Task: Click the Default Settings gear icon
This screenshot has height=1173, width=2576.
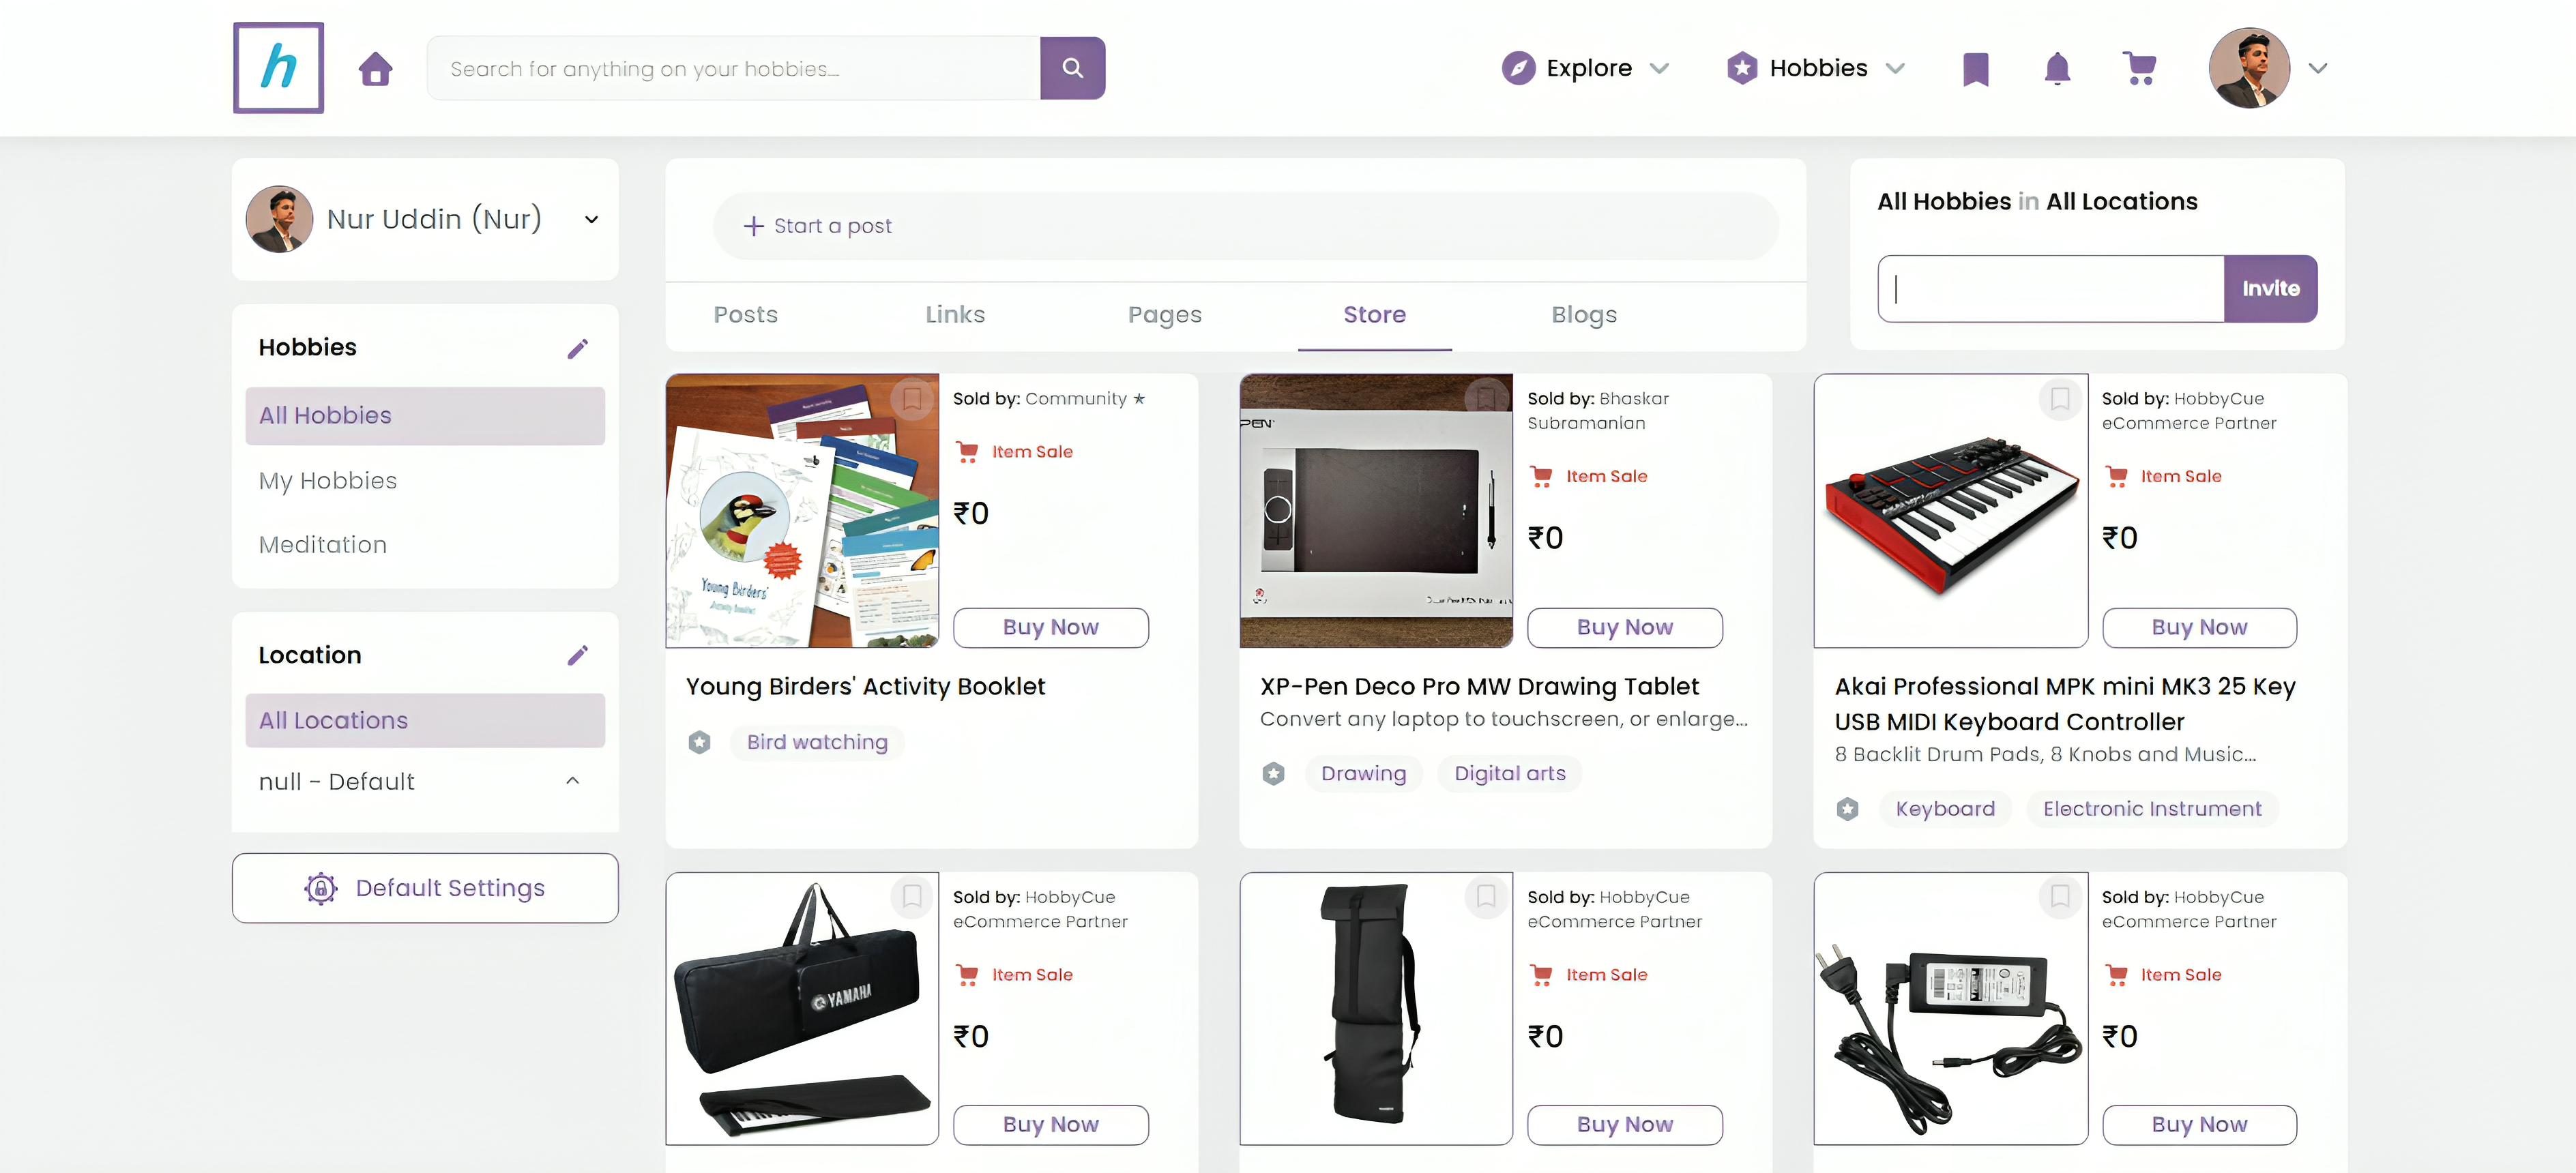Action: click(320, 888)
